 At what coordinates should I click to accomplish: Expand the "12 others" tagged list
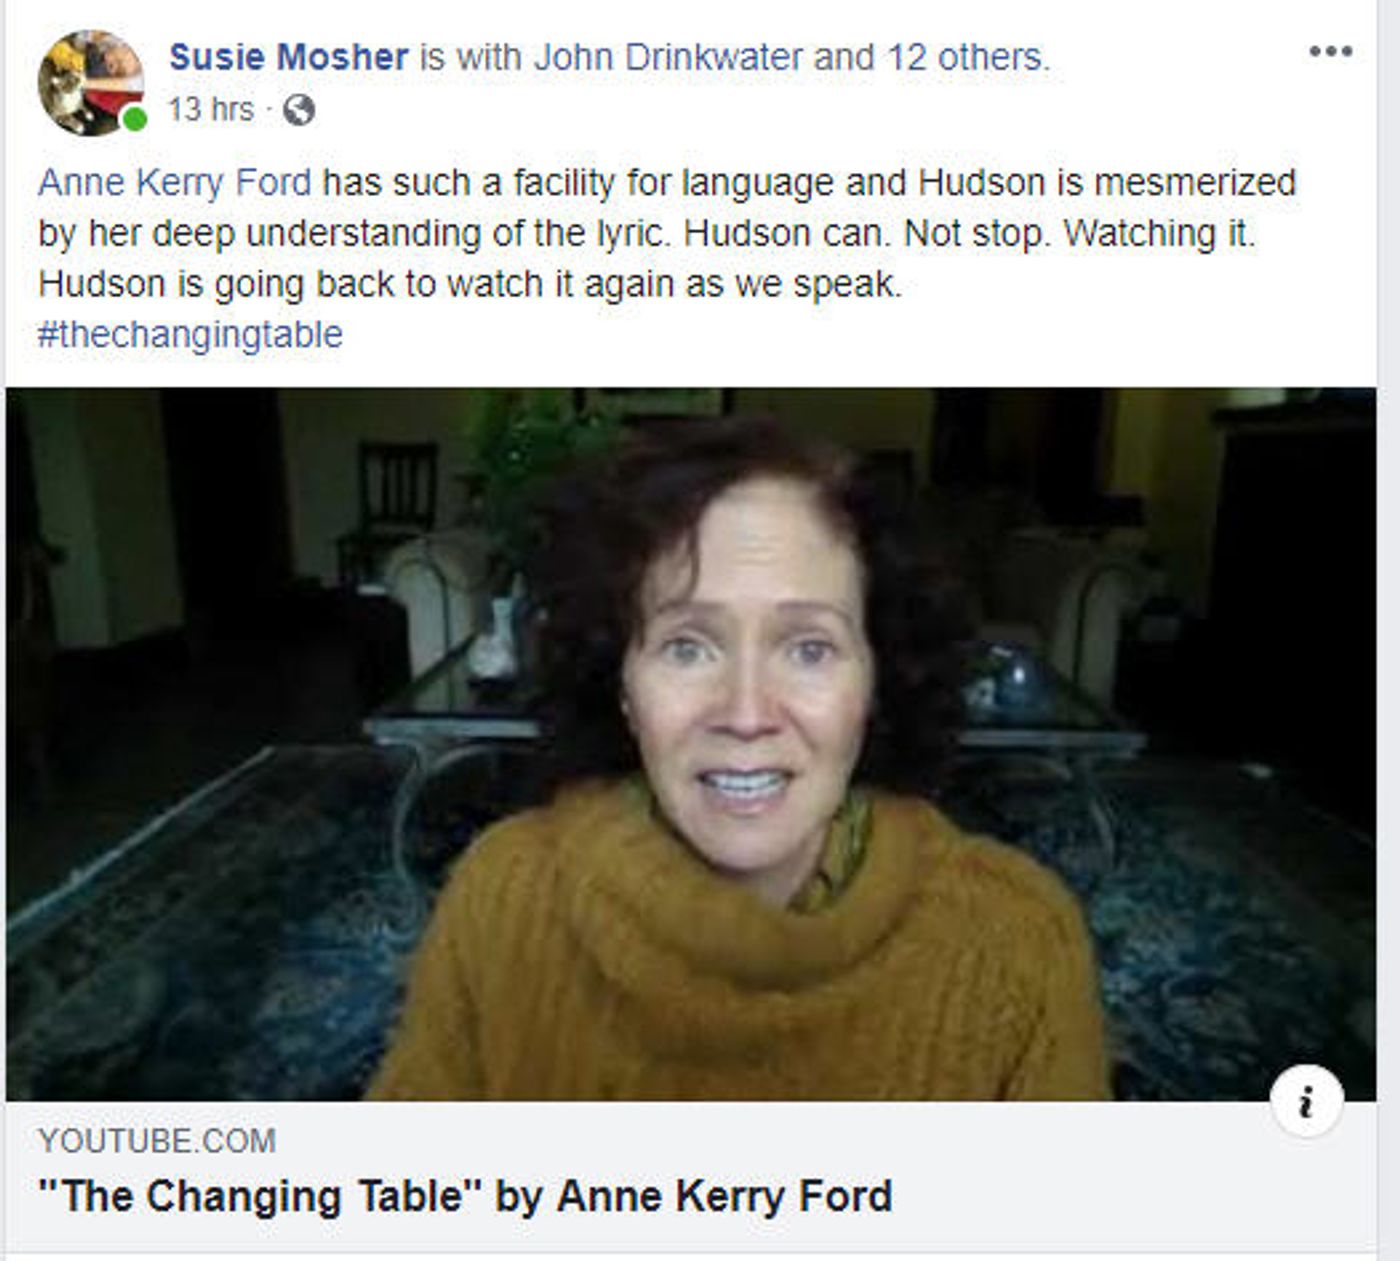964,57
